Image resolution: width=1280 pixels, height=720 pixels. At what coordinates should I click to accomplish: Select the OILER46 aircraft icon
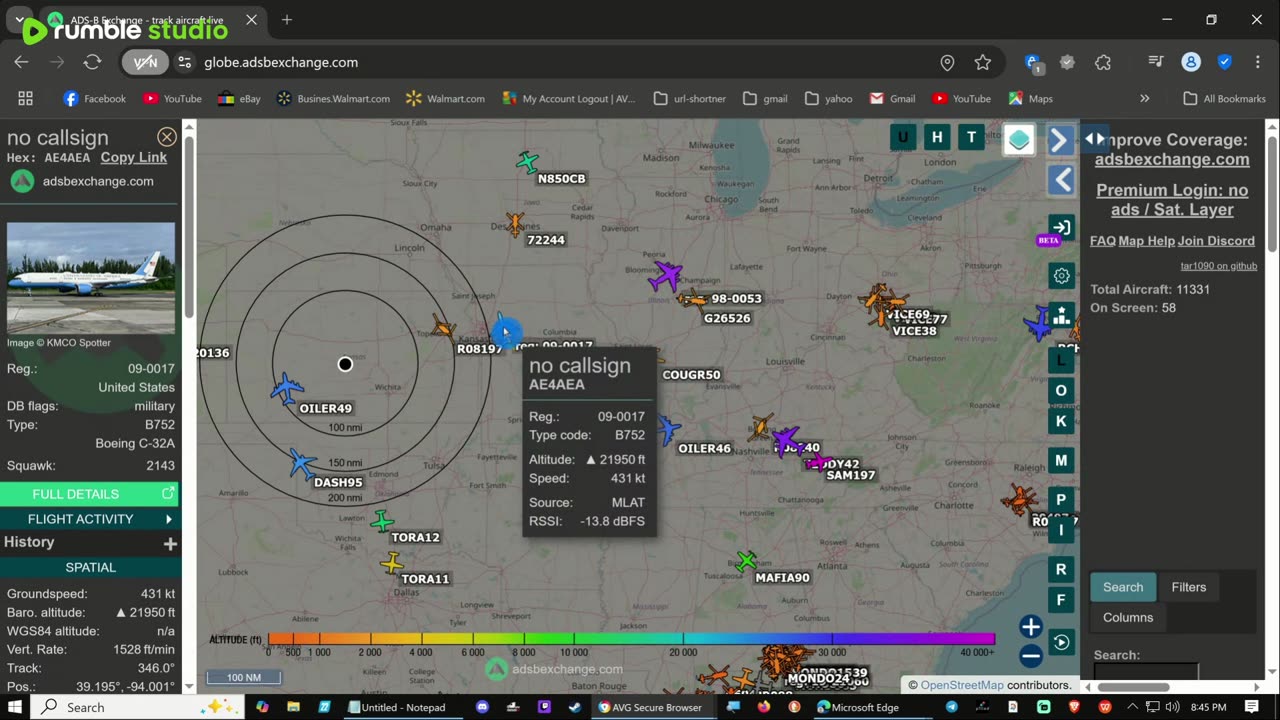pyautogui.click(x=667, y=431)
